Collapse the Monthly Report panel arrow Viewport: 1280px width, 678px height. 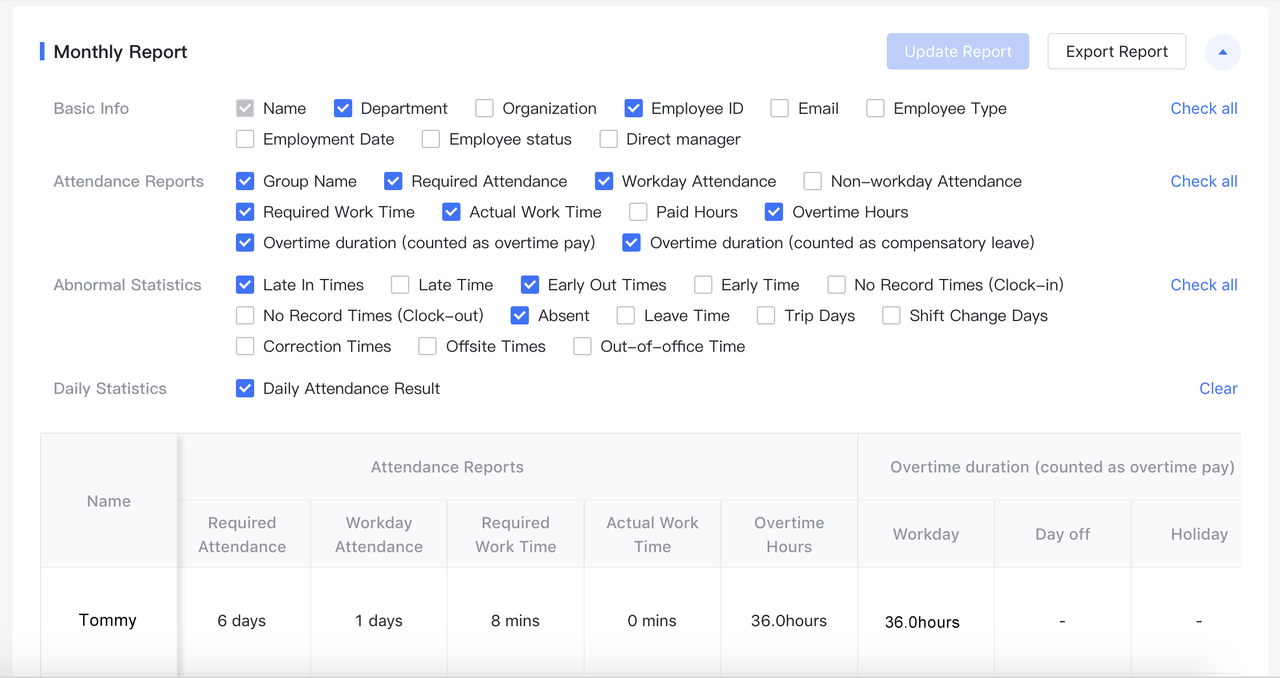(1222, 52)
